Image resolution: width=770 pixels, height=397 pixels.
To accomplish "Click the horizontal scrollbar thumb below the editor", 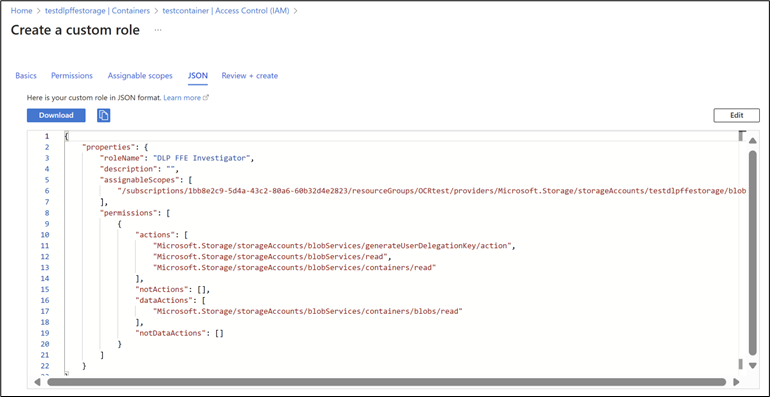I will [x=386, y=382].
